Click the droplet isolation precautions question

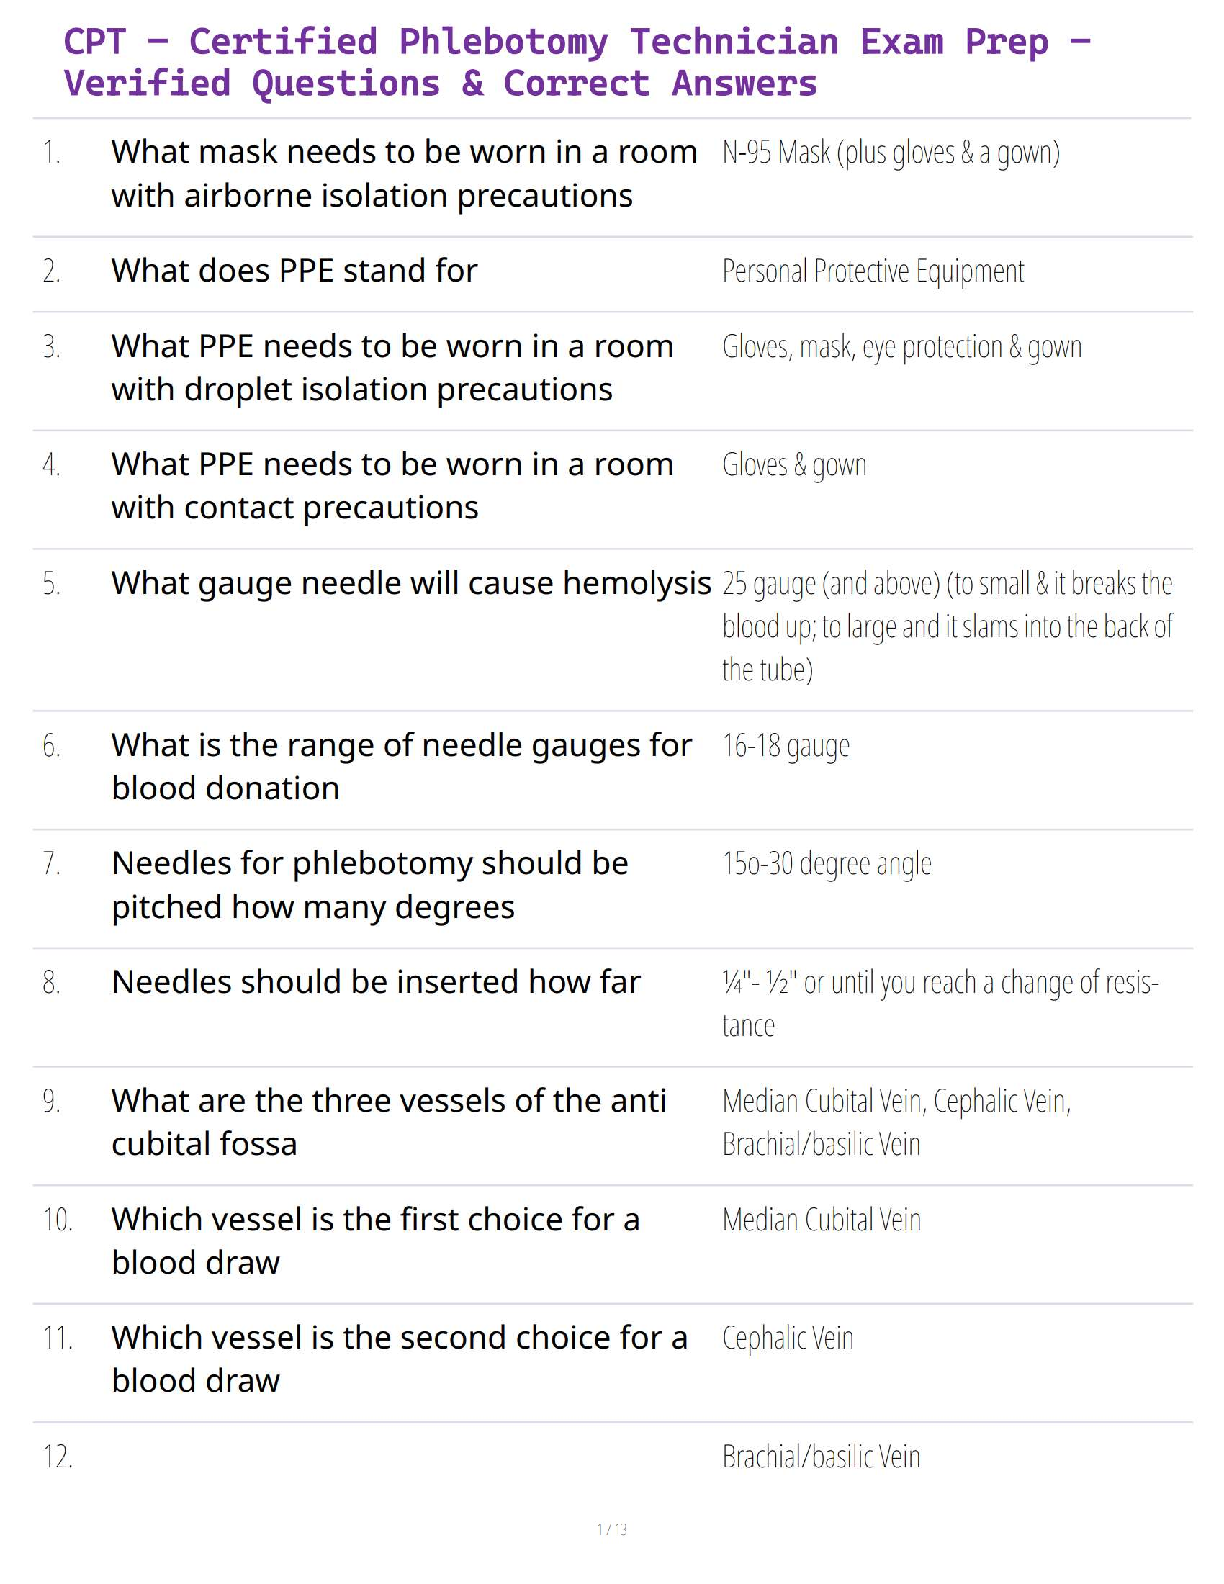[392, 367]
